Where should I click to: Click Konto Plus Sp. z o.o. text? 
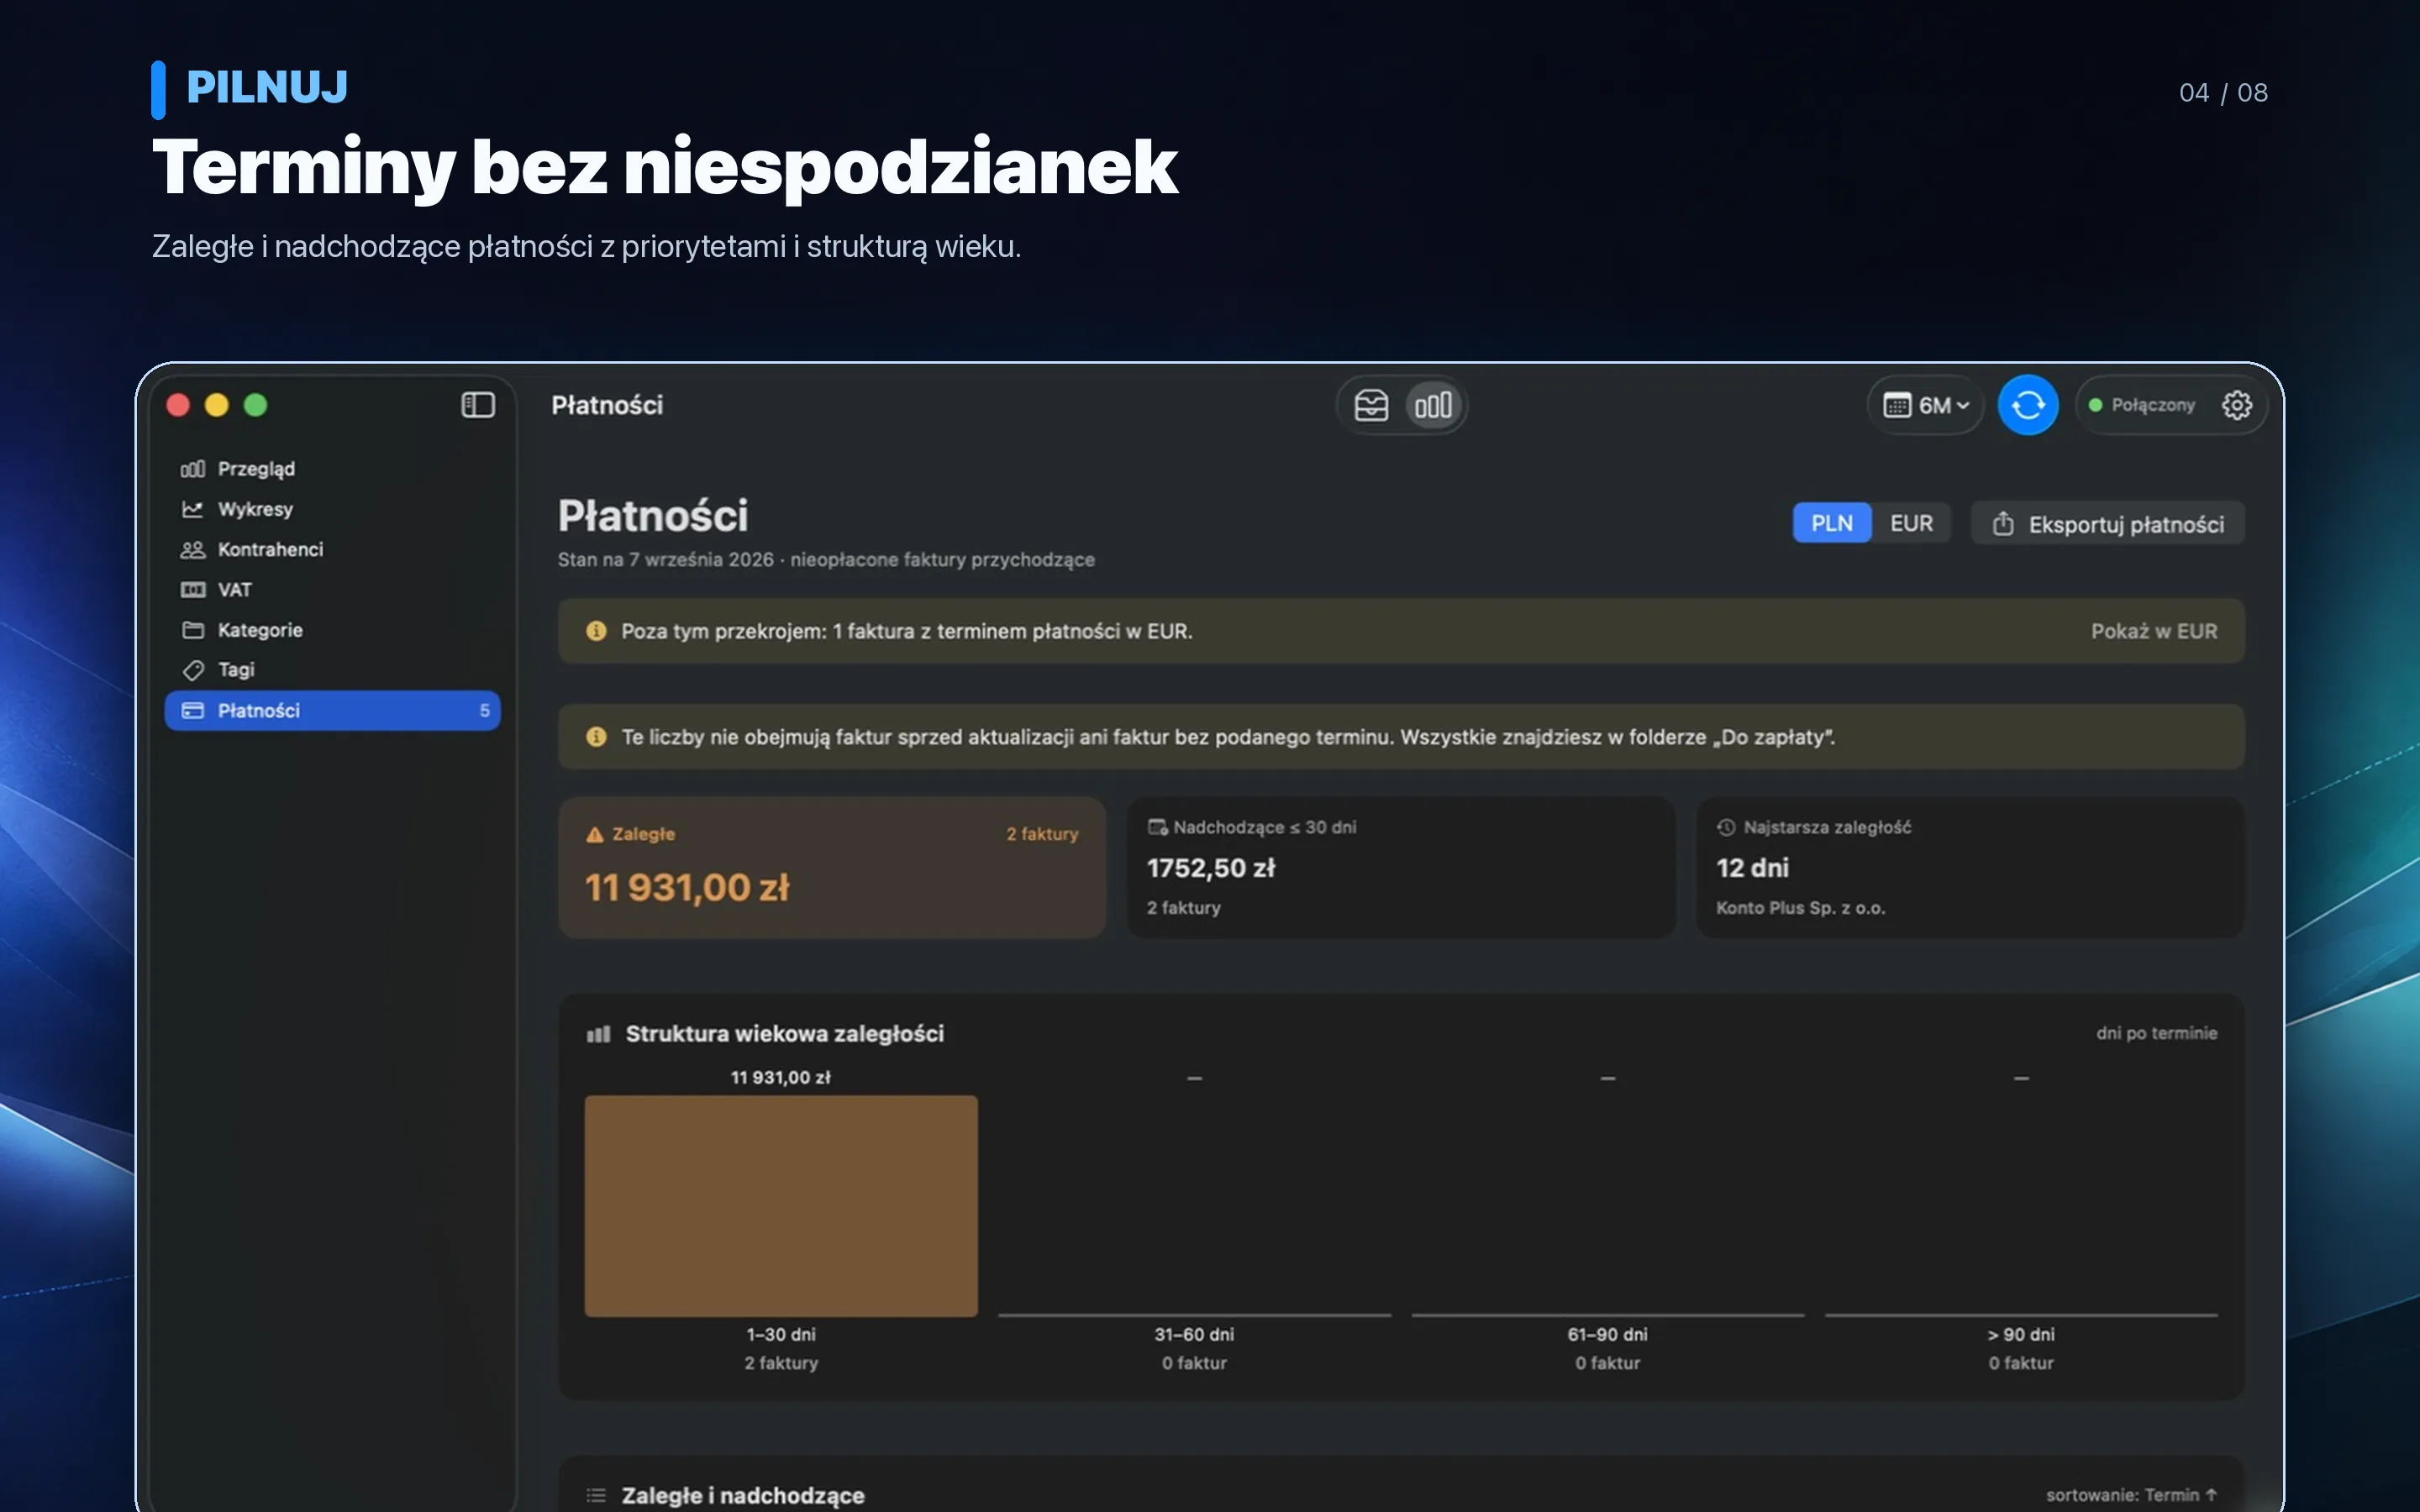click(x=1800, y=908)
